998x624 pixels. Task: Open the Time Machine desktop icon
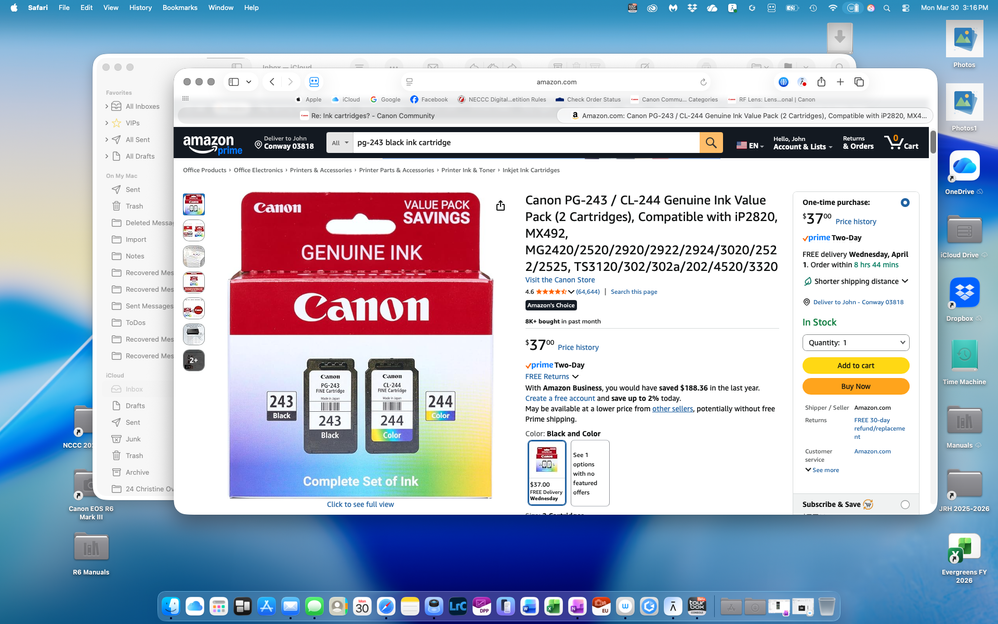[964, 357]
